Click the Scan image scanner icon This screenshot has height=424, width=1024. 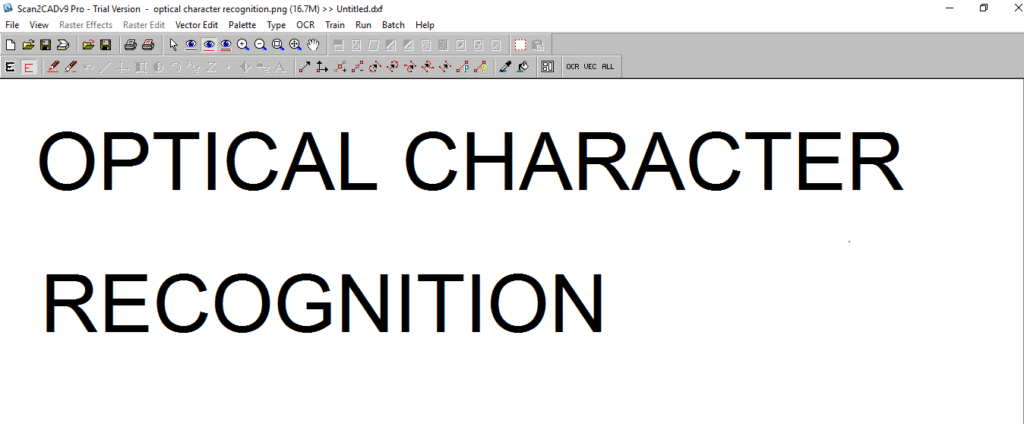click(63, 45)
